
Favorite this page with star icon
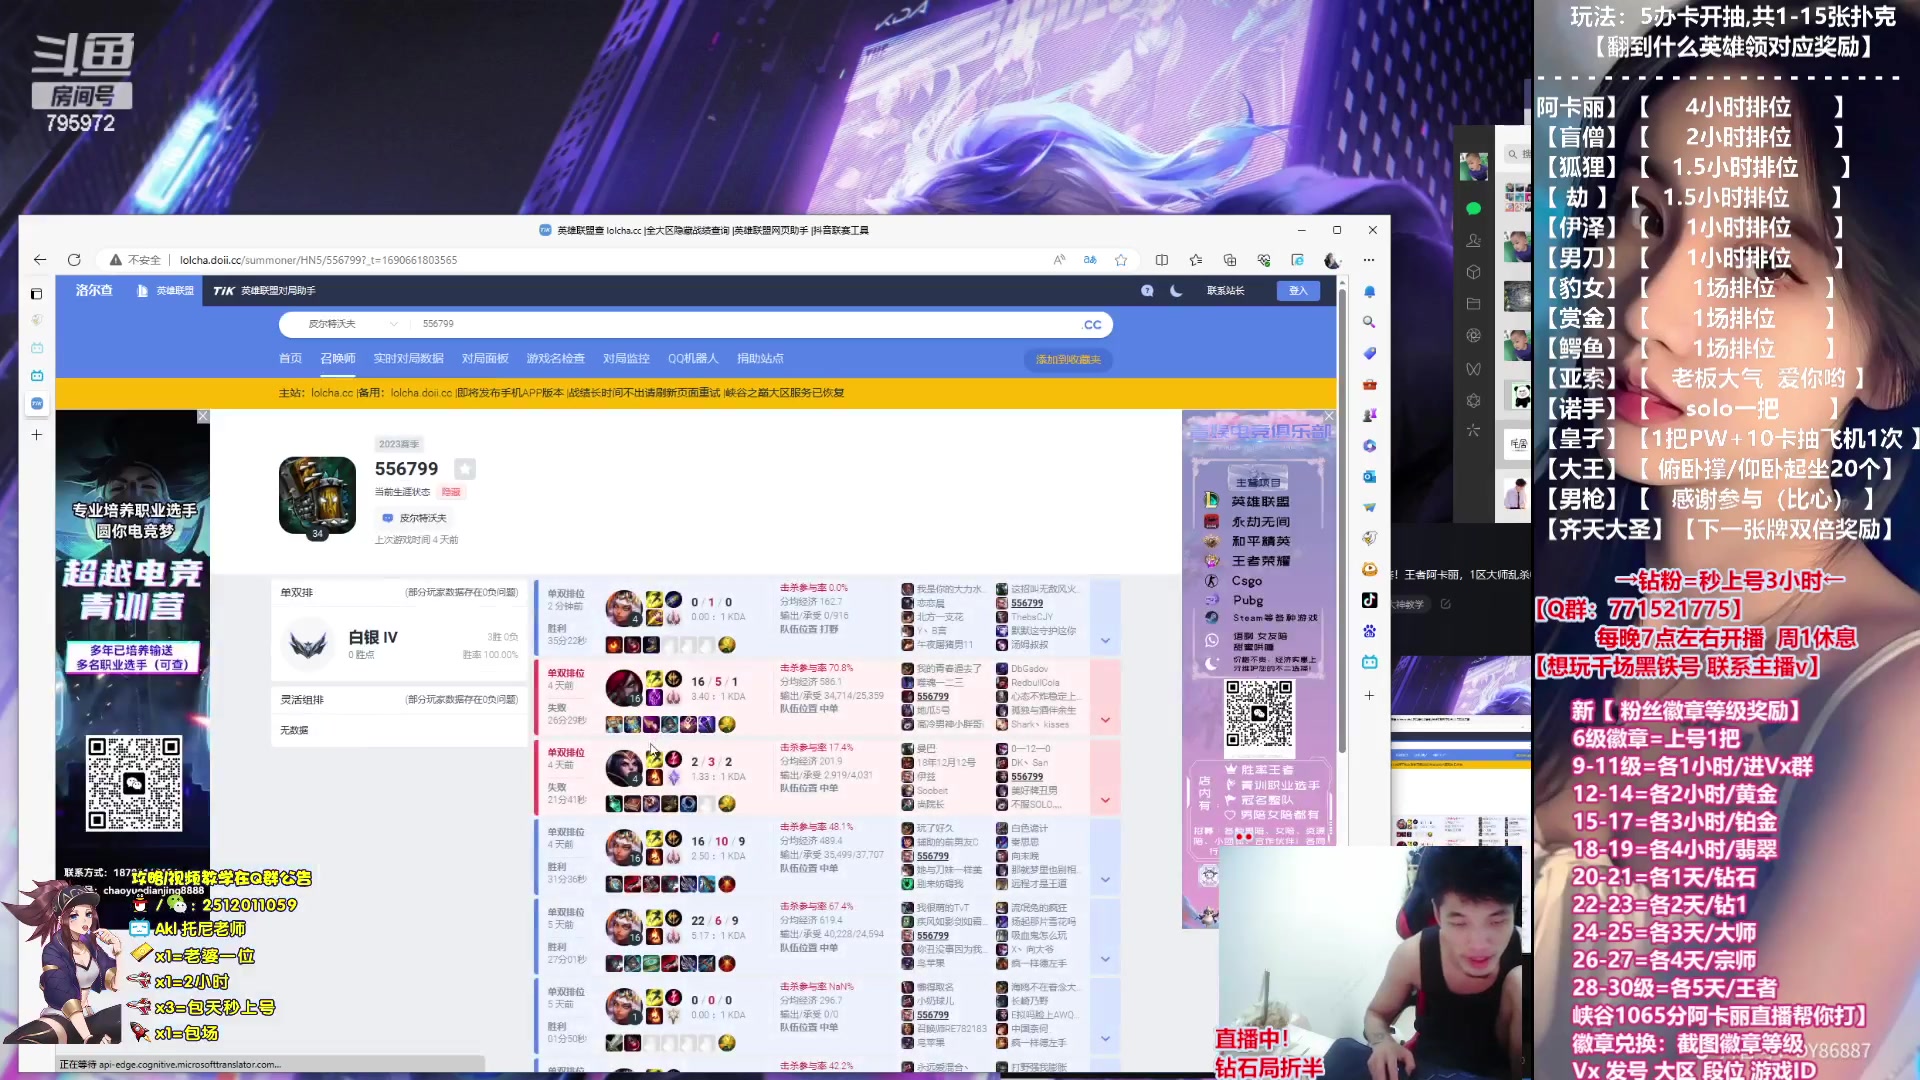pyautogui.click(x=1121, y=260)
